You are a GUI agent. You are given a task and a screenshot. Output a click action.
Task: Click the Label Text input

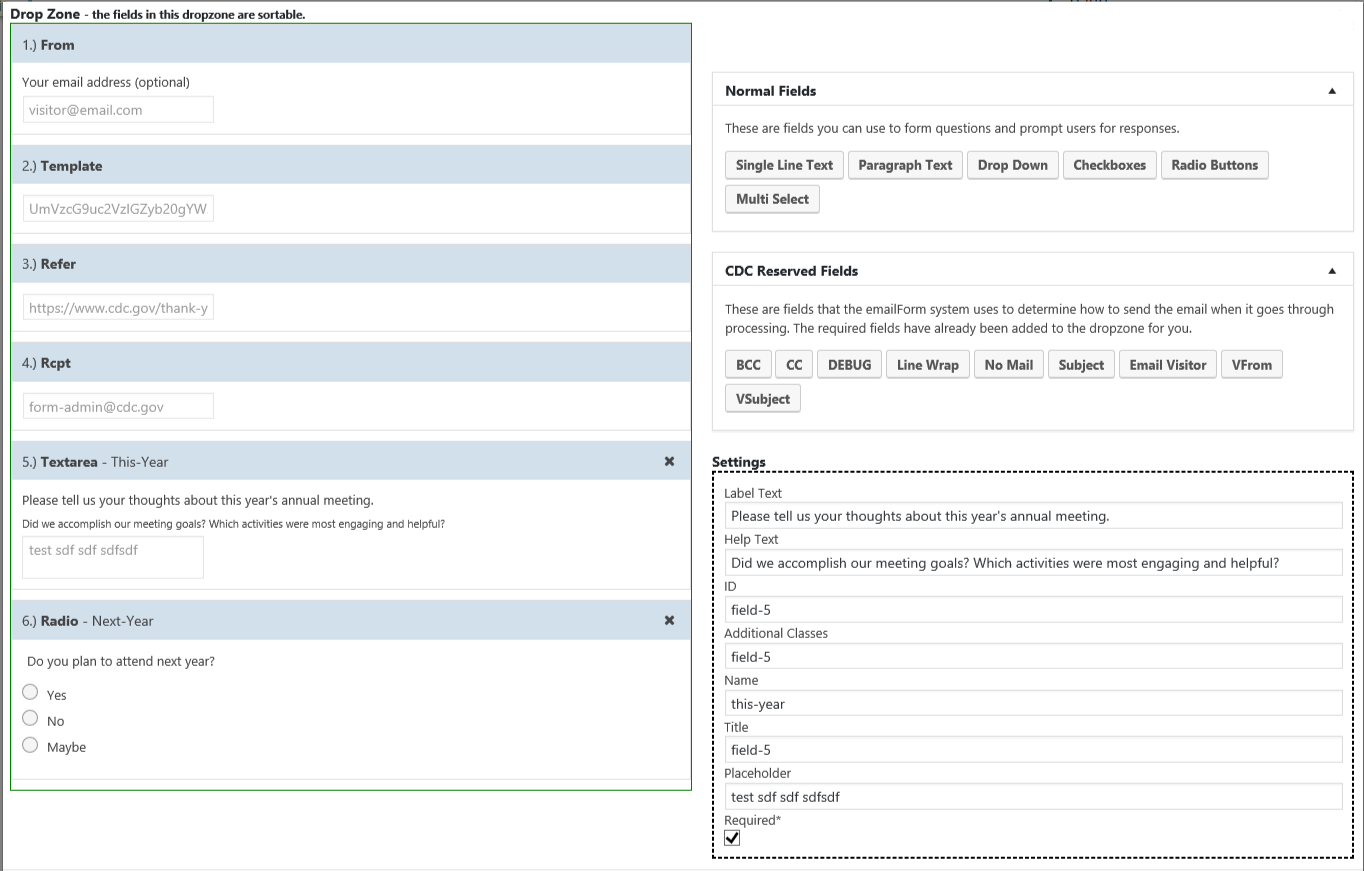(x=1033, y=516)
